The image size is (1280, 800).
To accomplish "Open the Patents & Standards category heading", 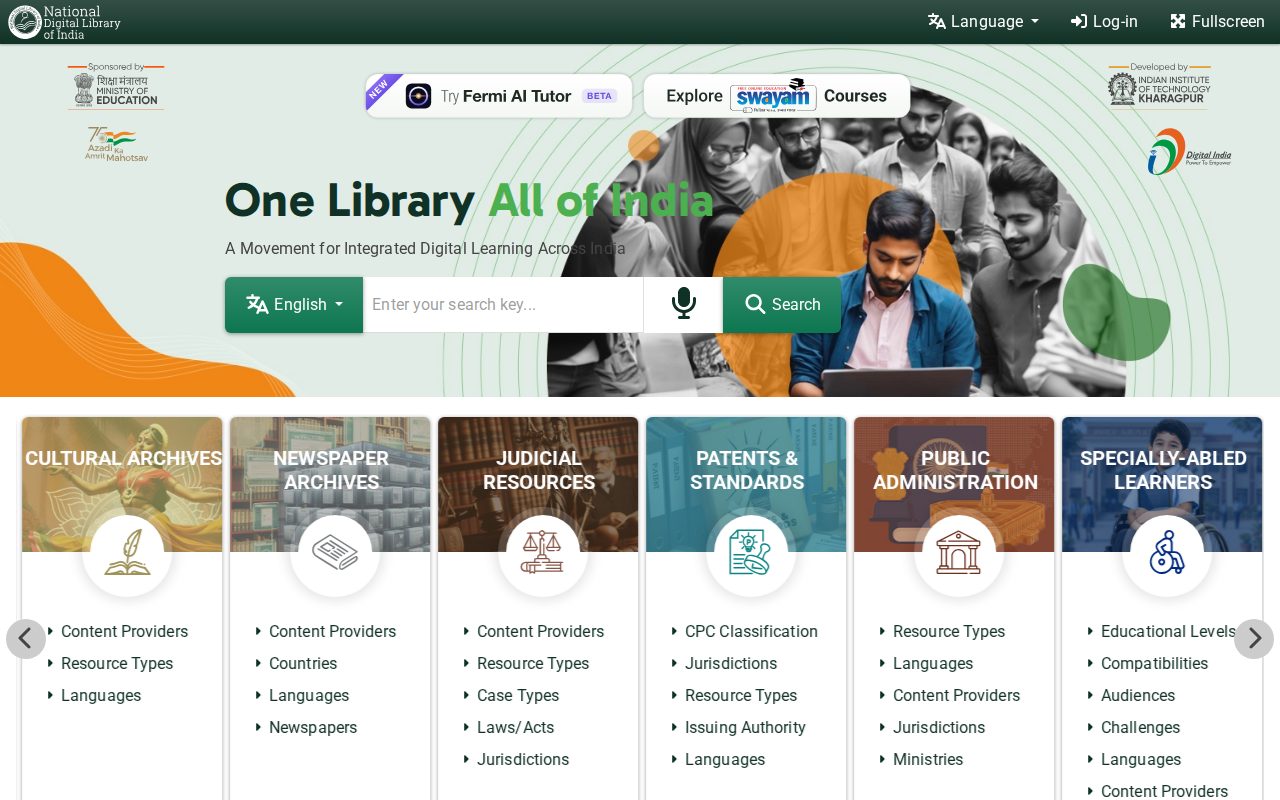I will point(747,470).
